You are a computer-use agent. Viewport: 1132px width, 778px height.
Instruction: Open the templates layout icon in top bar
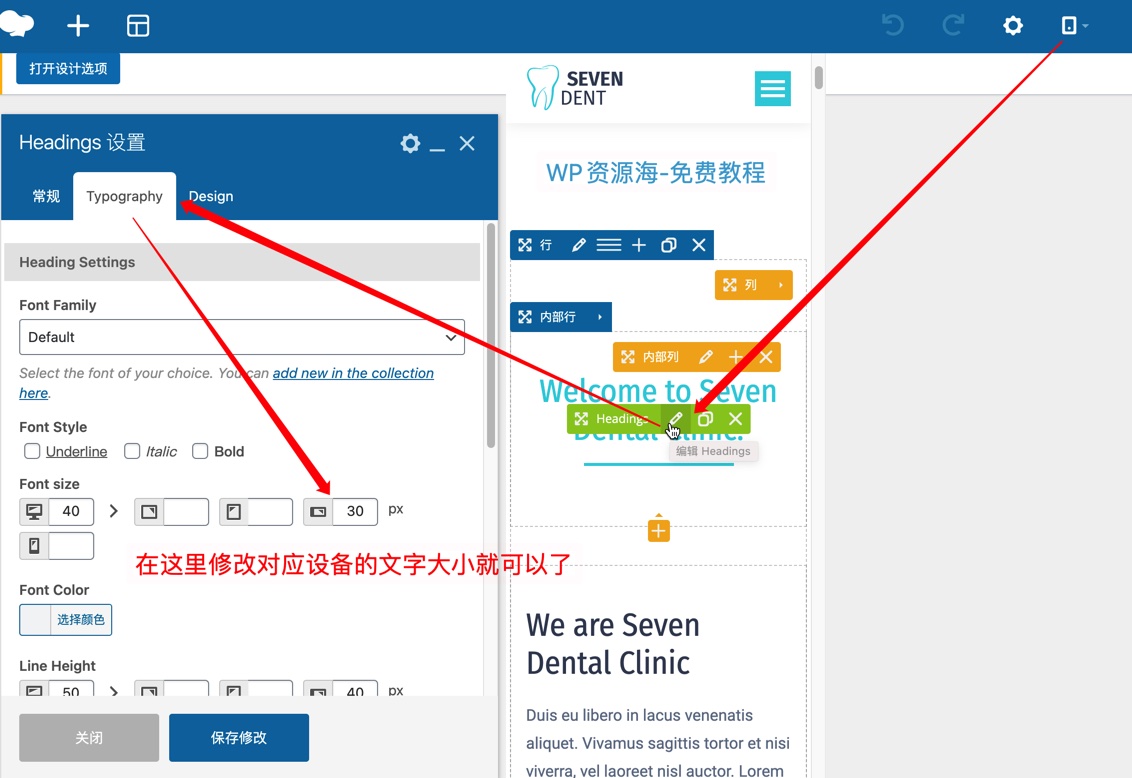(138, 25)
